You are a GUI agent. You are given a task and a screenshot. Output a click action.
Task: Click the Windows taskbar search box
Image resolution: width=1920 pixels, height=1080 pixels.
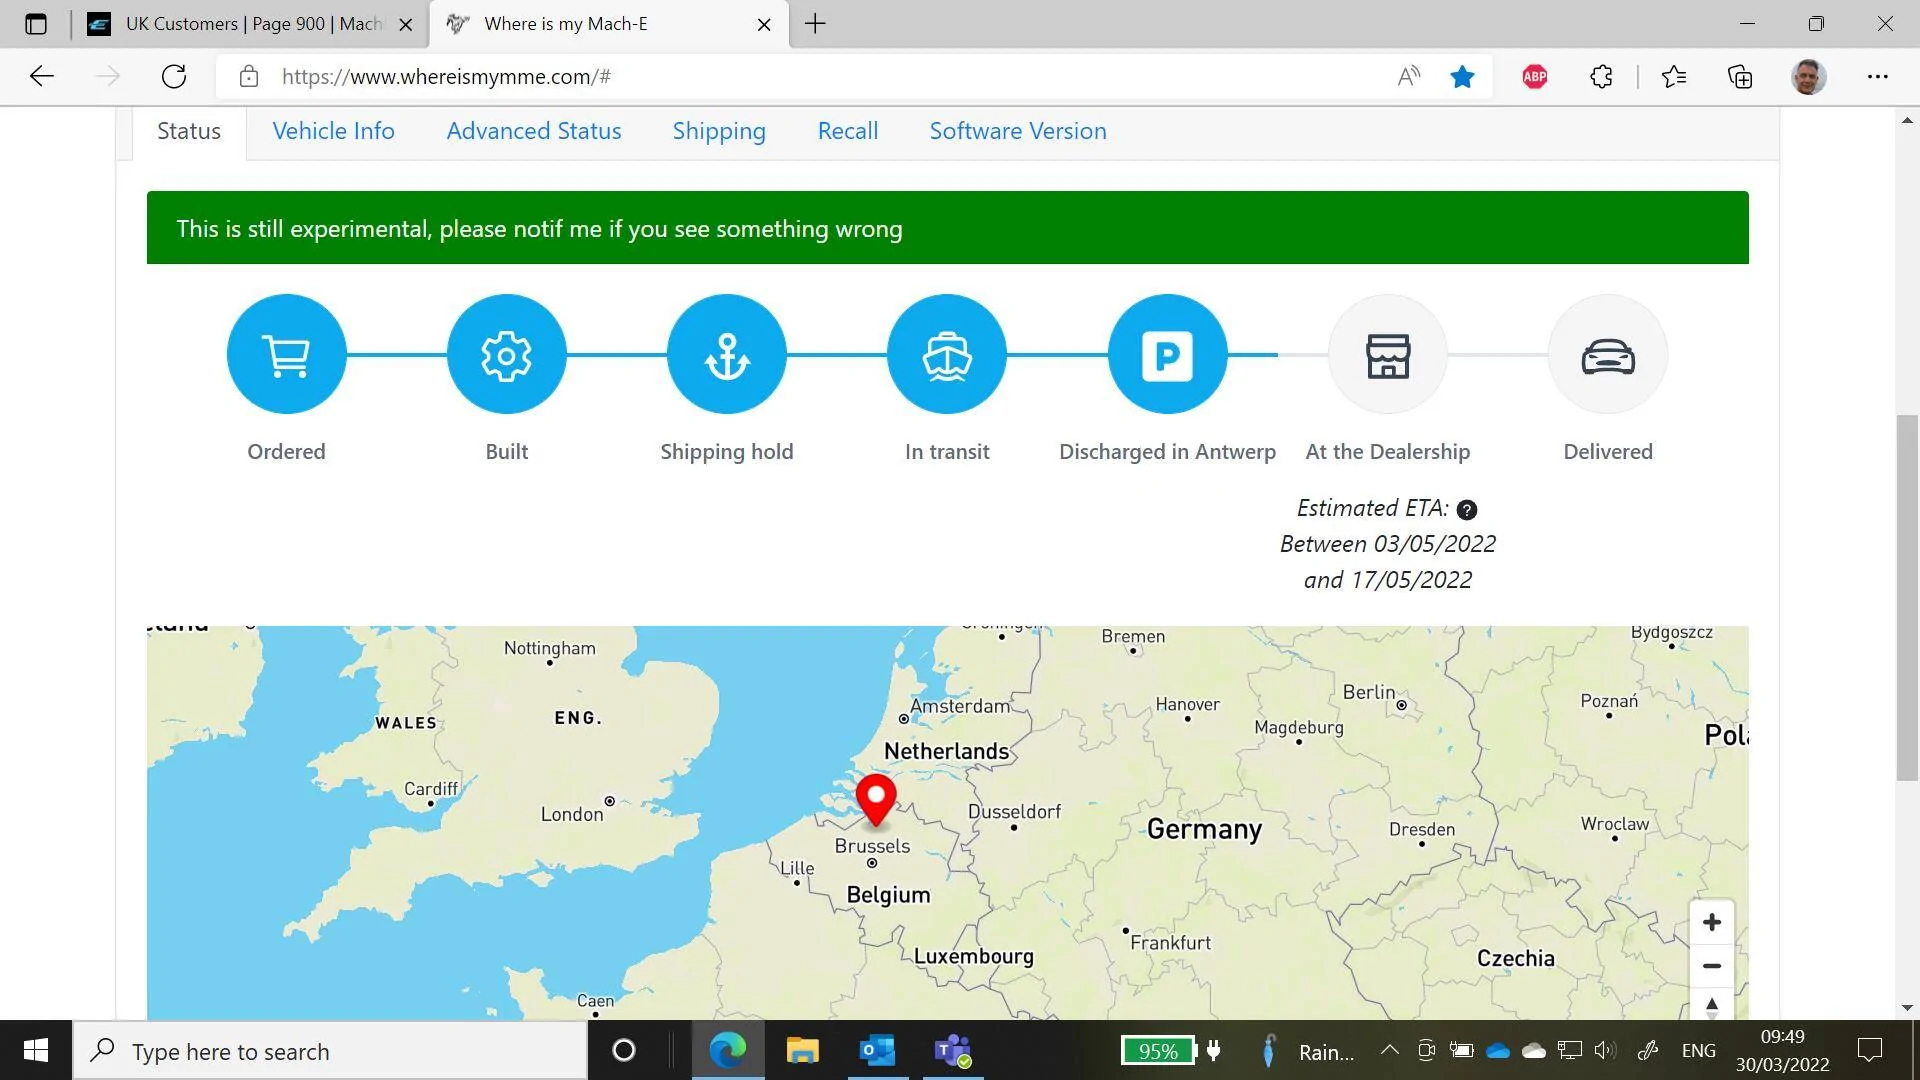coord(330,1051)
